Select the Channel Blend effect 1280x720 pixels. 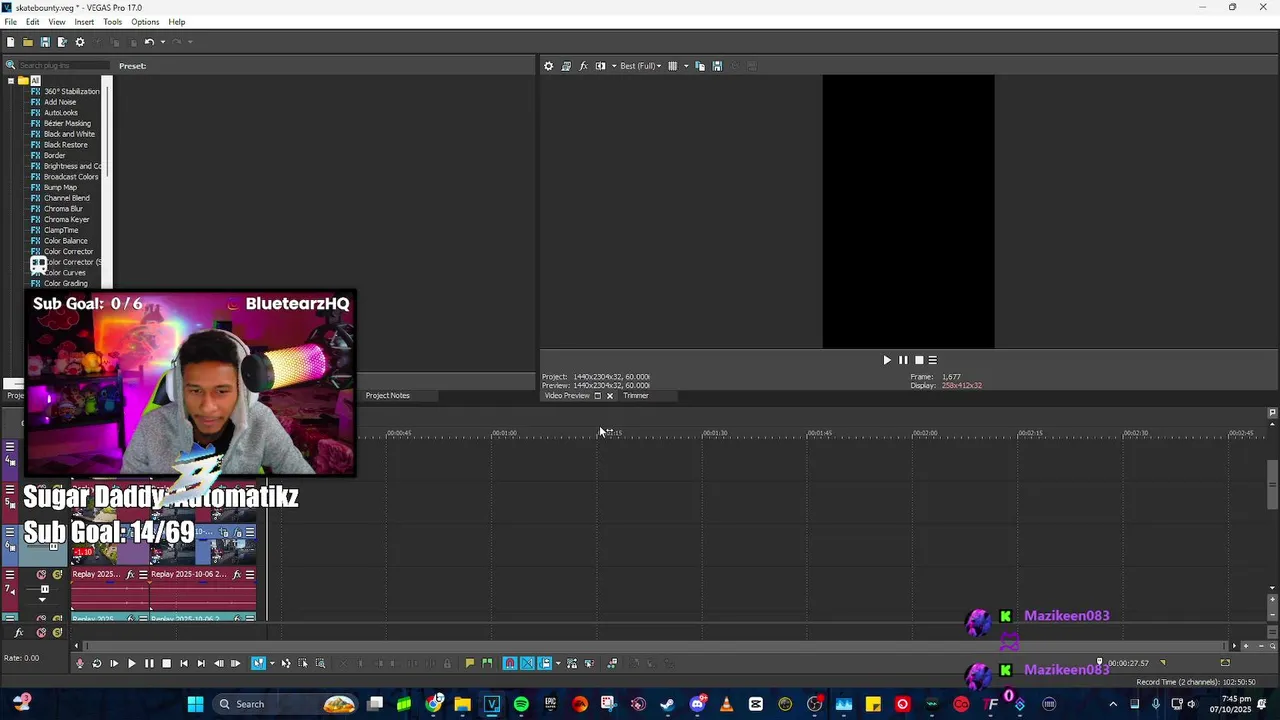coord(66,198)
